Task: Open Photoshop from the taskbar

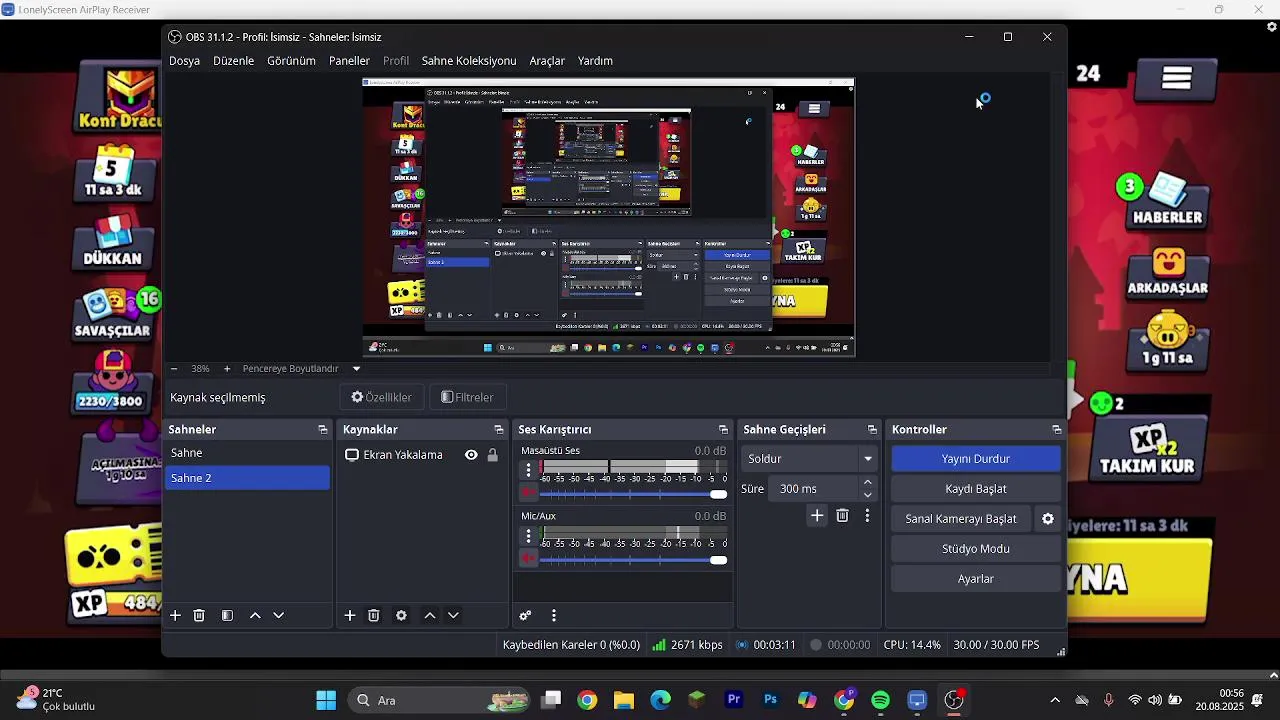Action: tap(770, 701)
